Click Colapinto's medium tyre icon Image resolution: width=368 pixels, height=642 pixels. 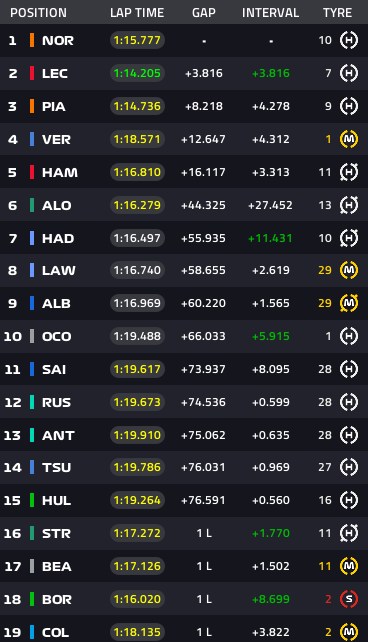[349, 632]
